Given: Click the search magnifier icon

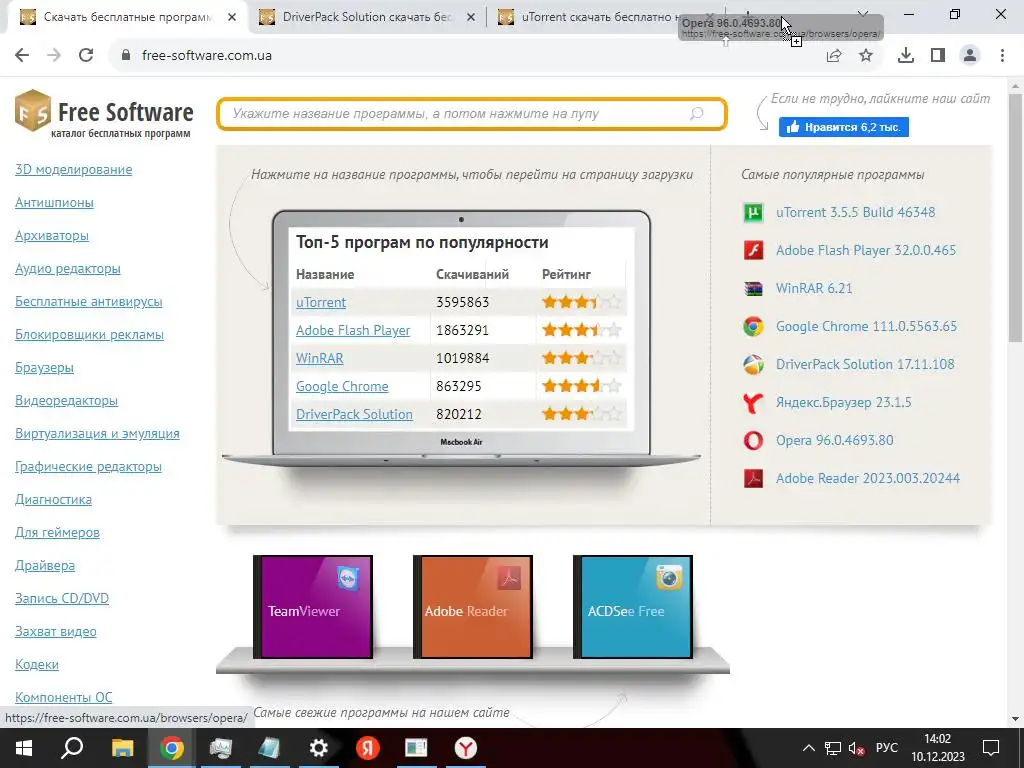Looking at the screenshot, I should tap(697, 114).
